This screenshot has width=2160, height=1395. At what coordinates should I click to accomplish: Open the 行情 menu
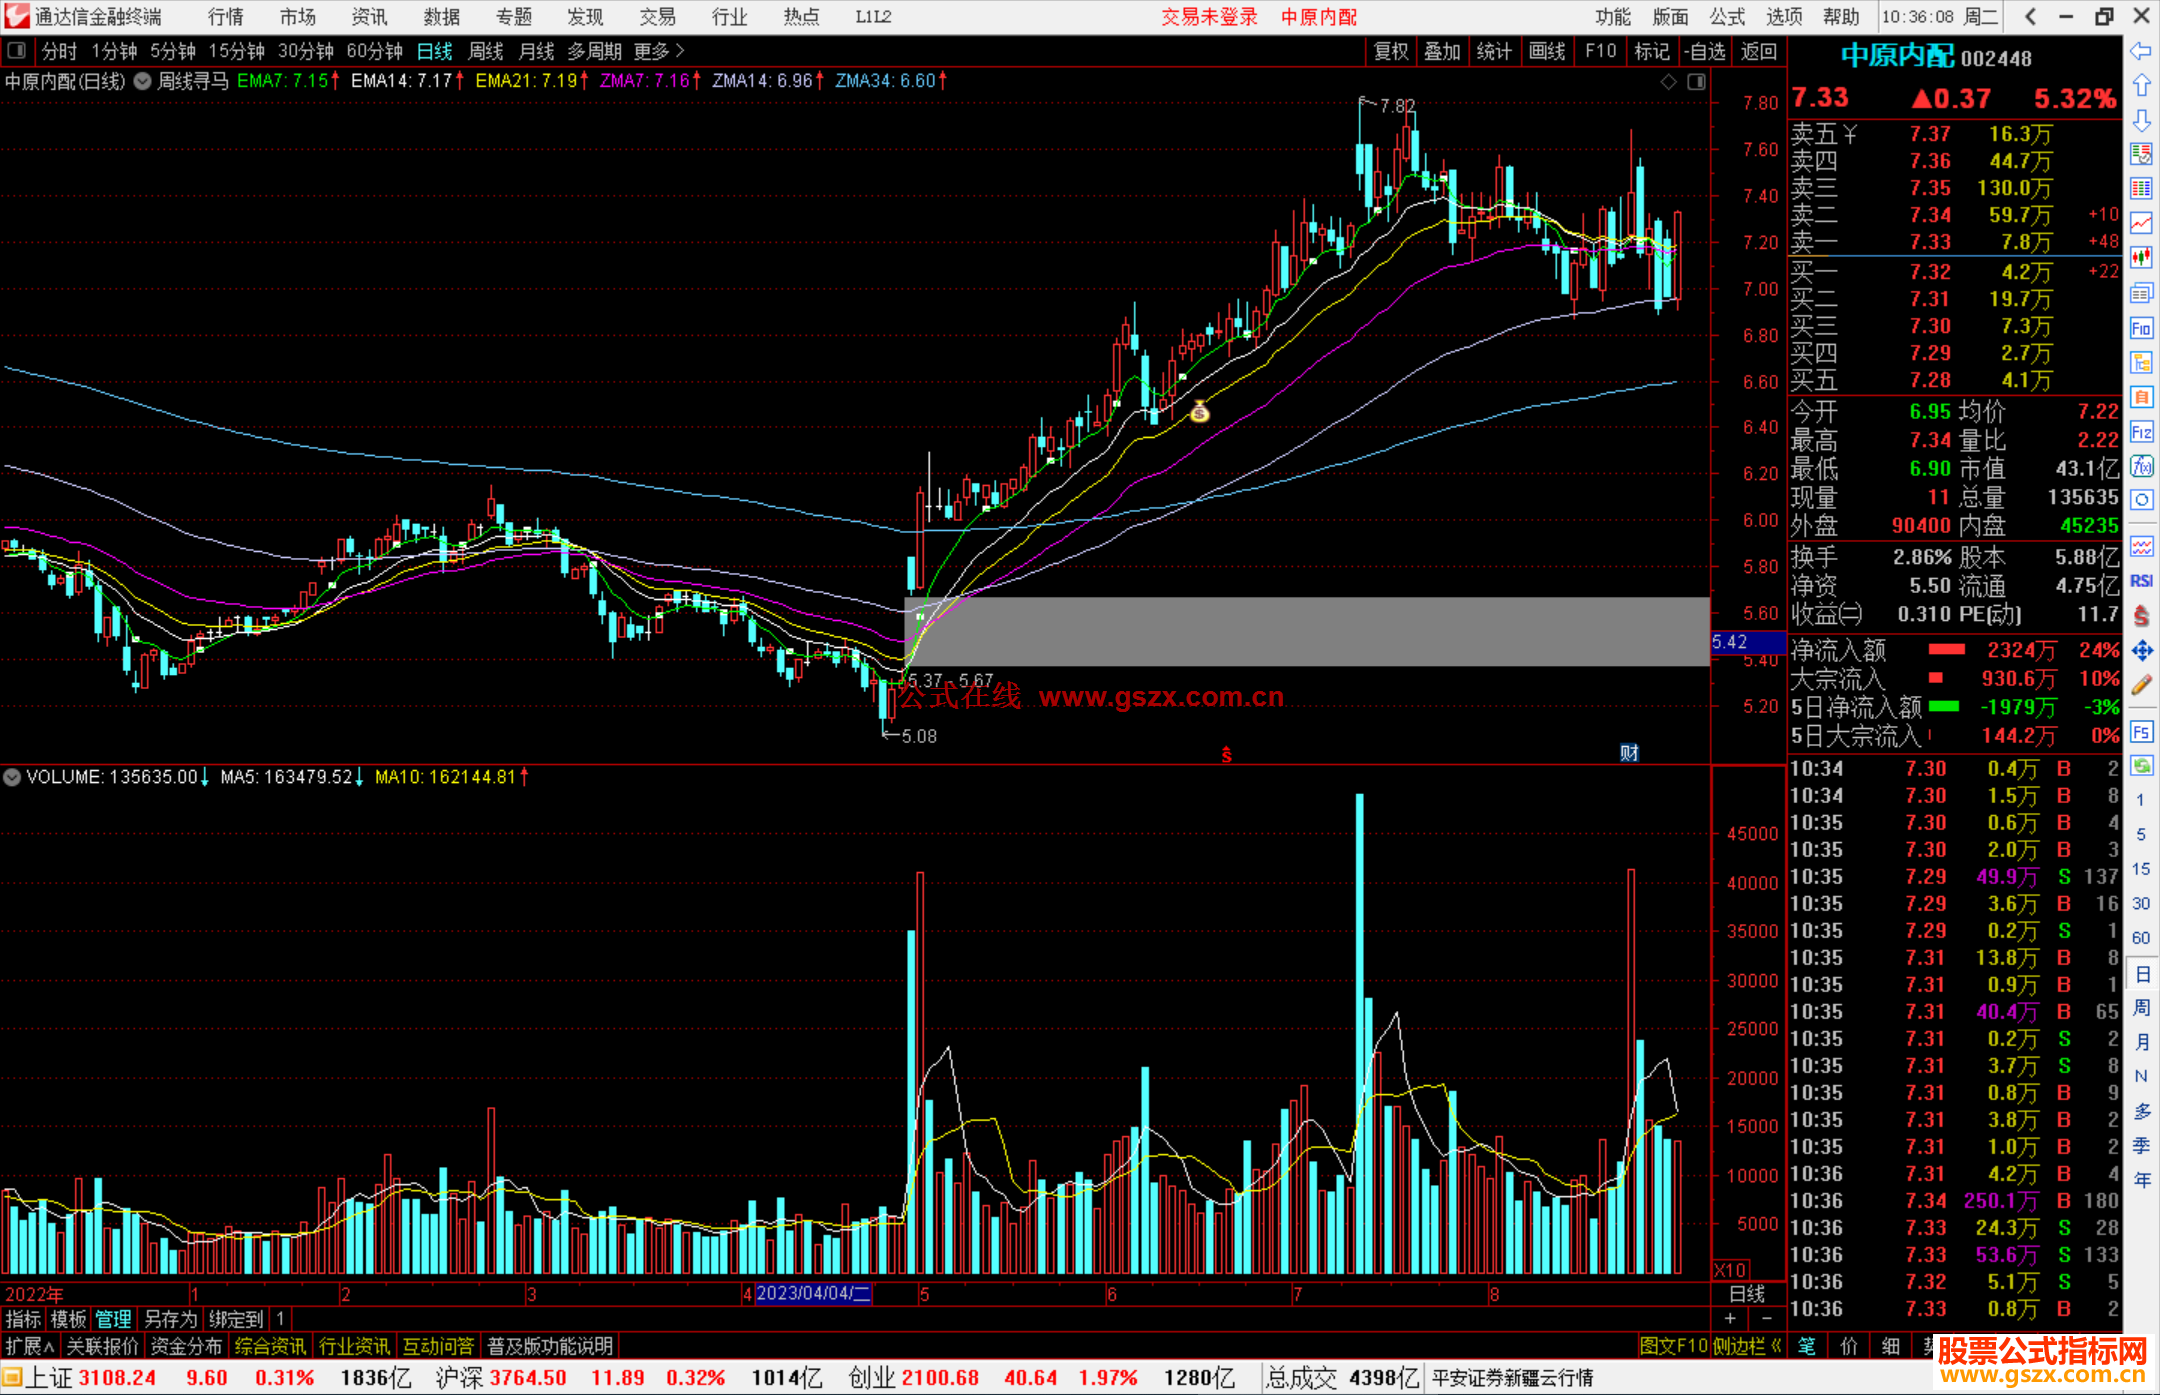[x=226, y=17]
